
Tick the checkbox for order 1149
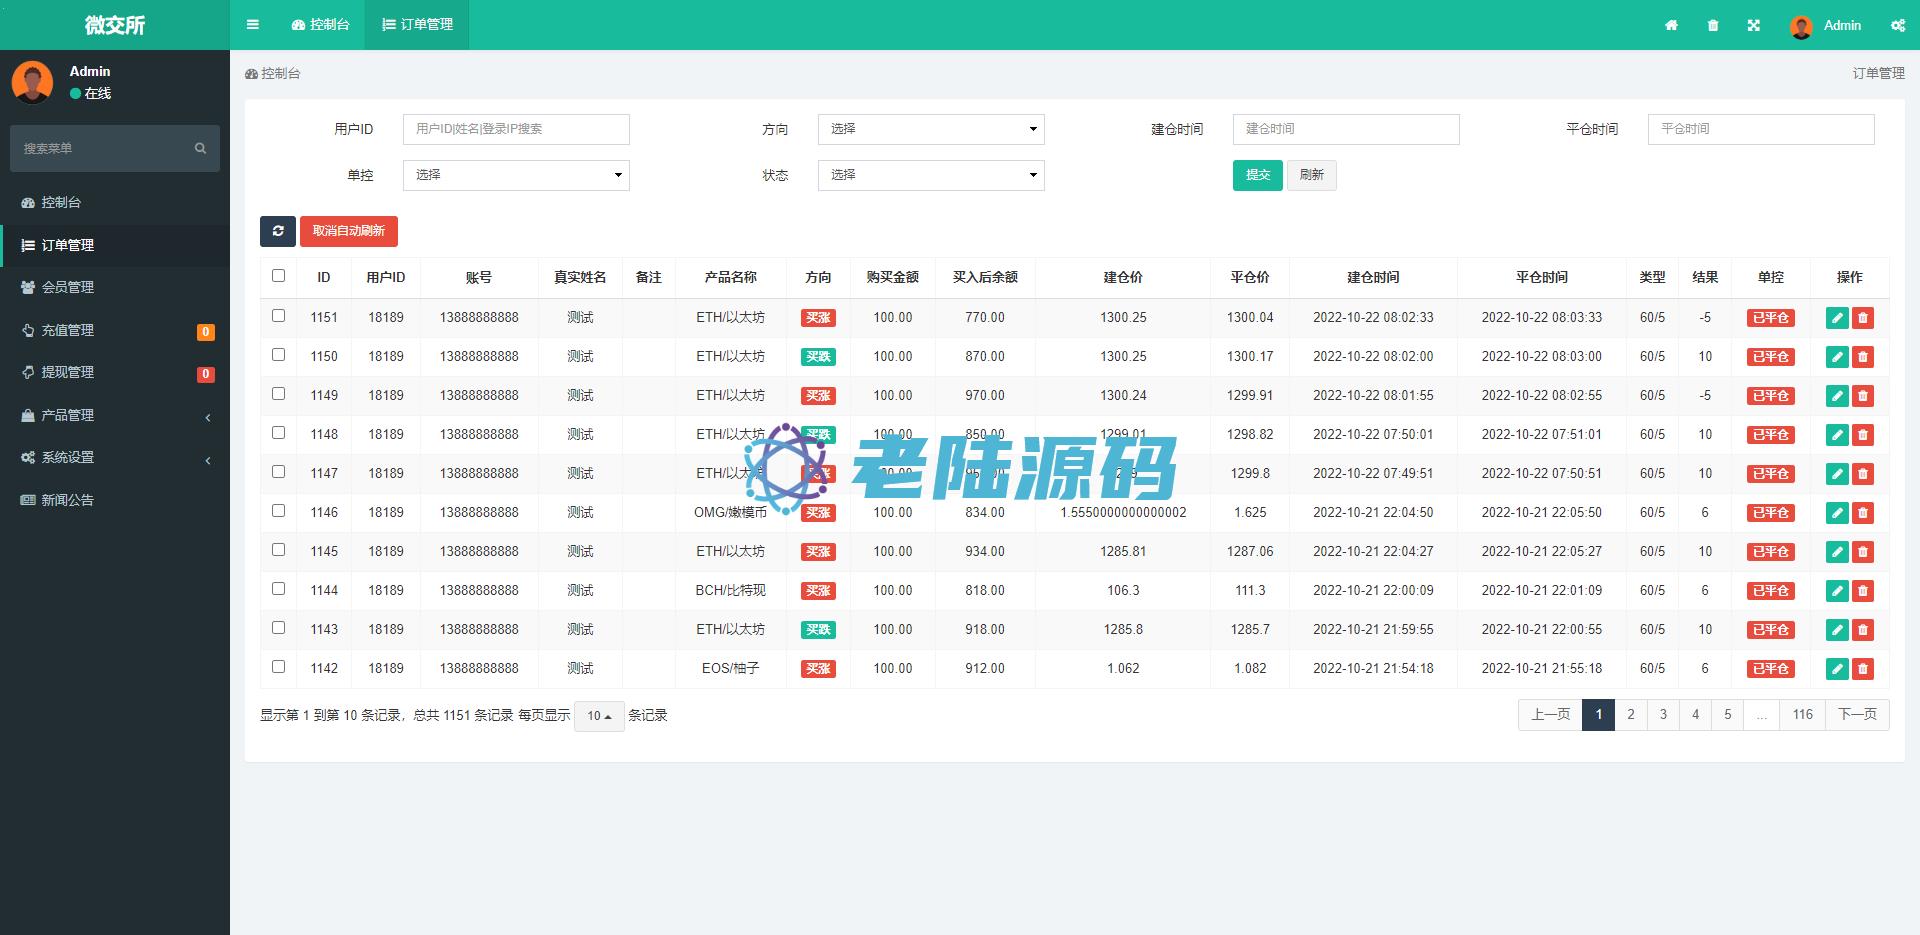(x=279, y=394)
